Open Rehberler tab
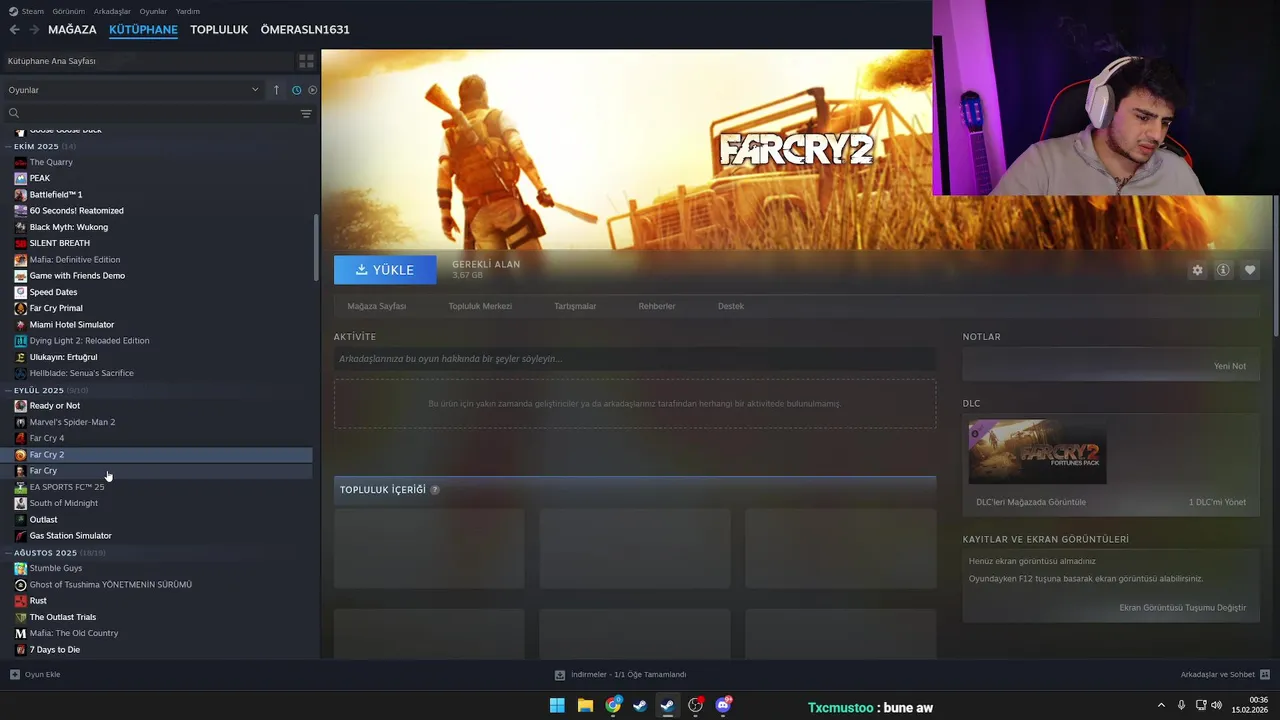Viewport: 1280px width, 720px height. coord(657,306)
